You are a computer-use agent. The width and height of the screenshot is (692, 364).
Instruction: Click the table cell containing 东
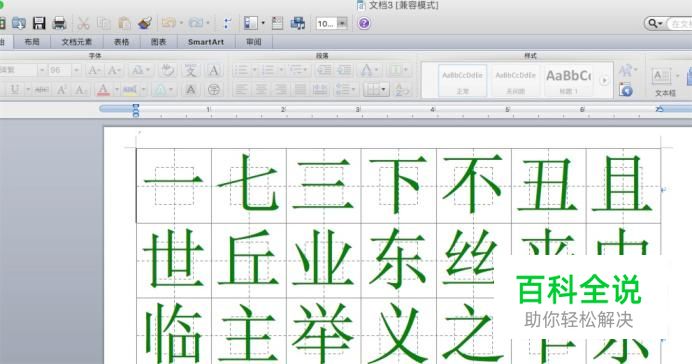click(399, 260)
